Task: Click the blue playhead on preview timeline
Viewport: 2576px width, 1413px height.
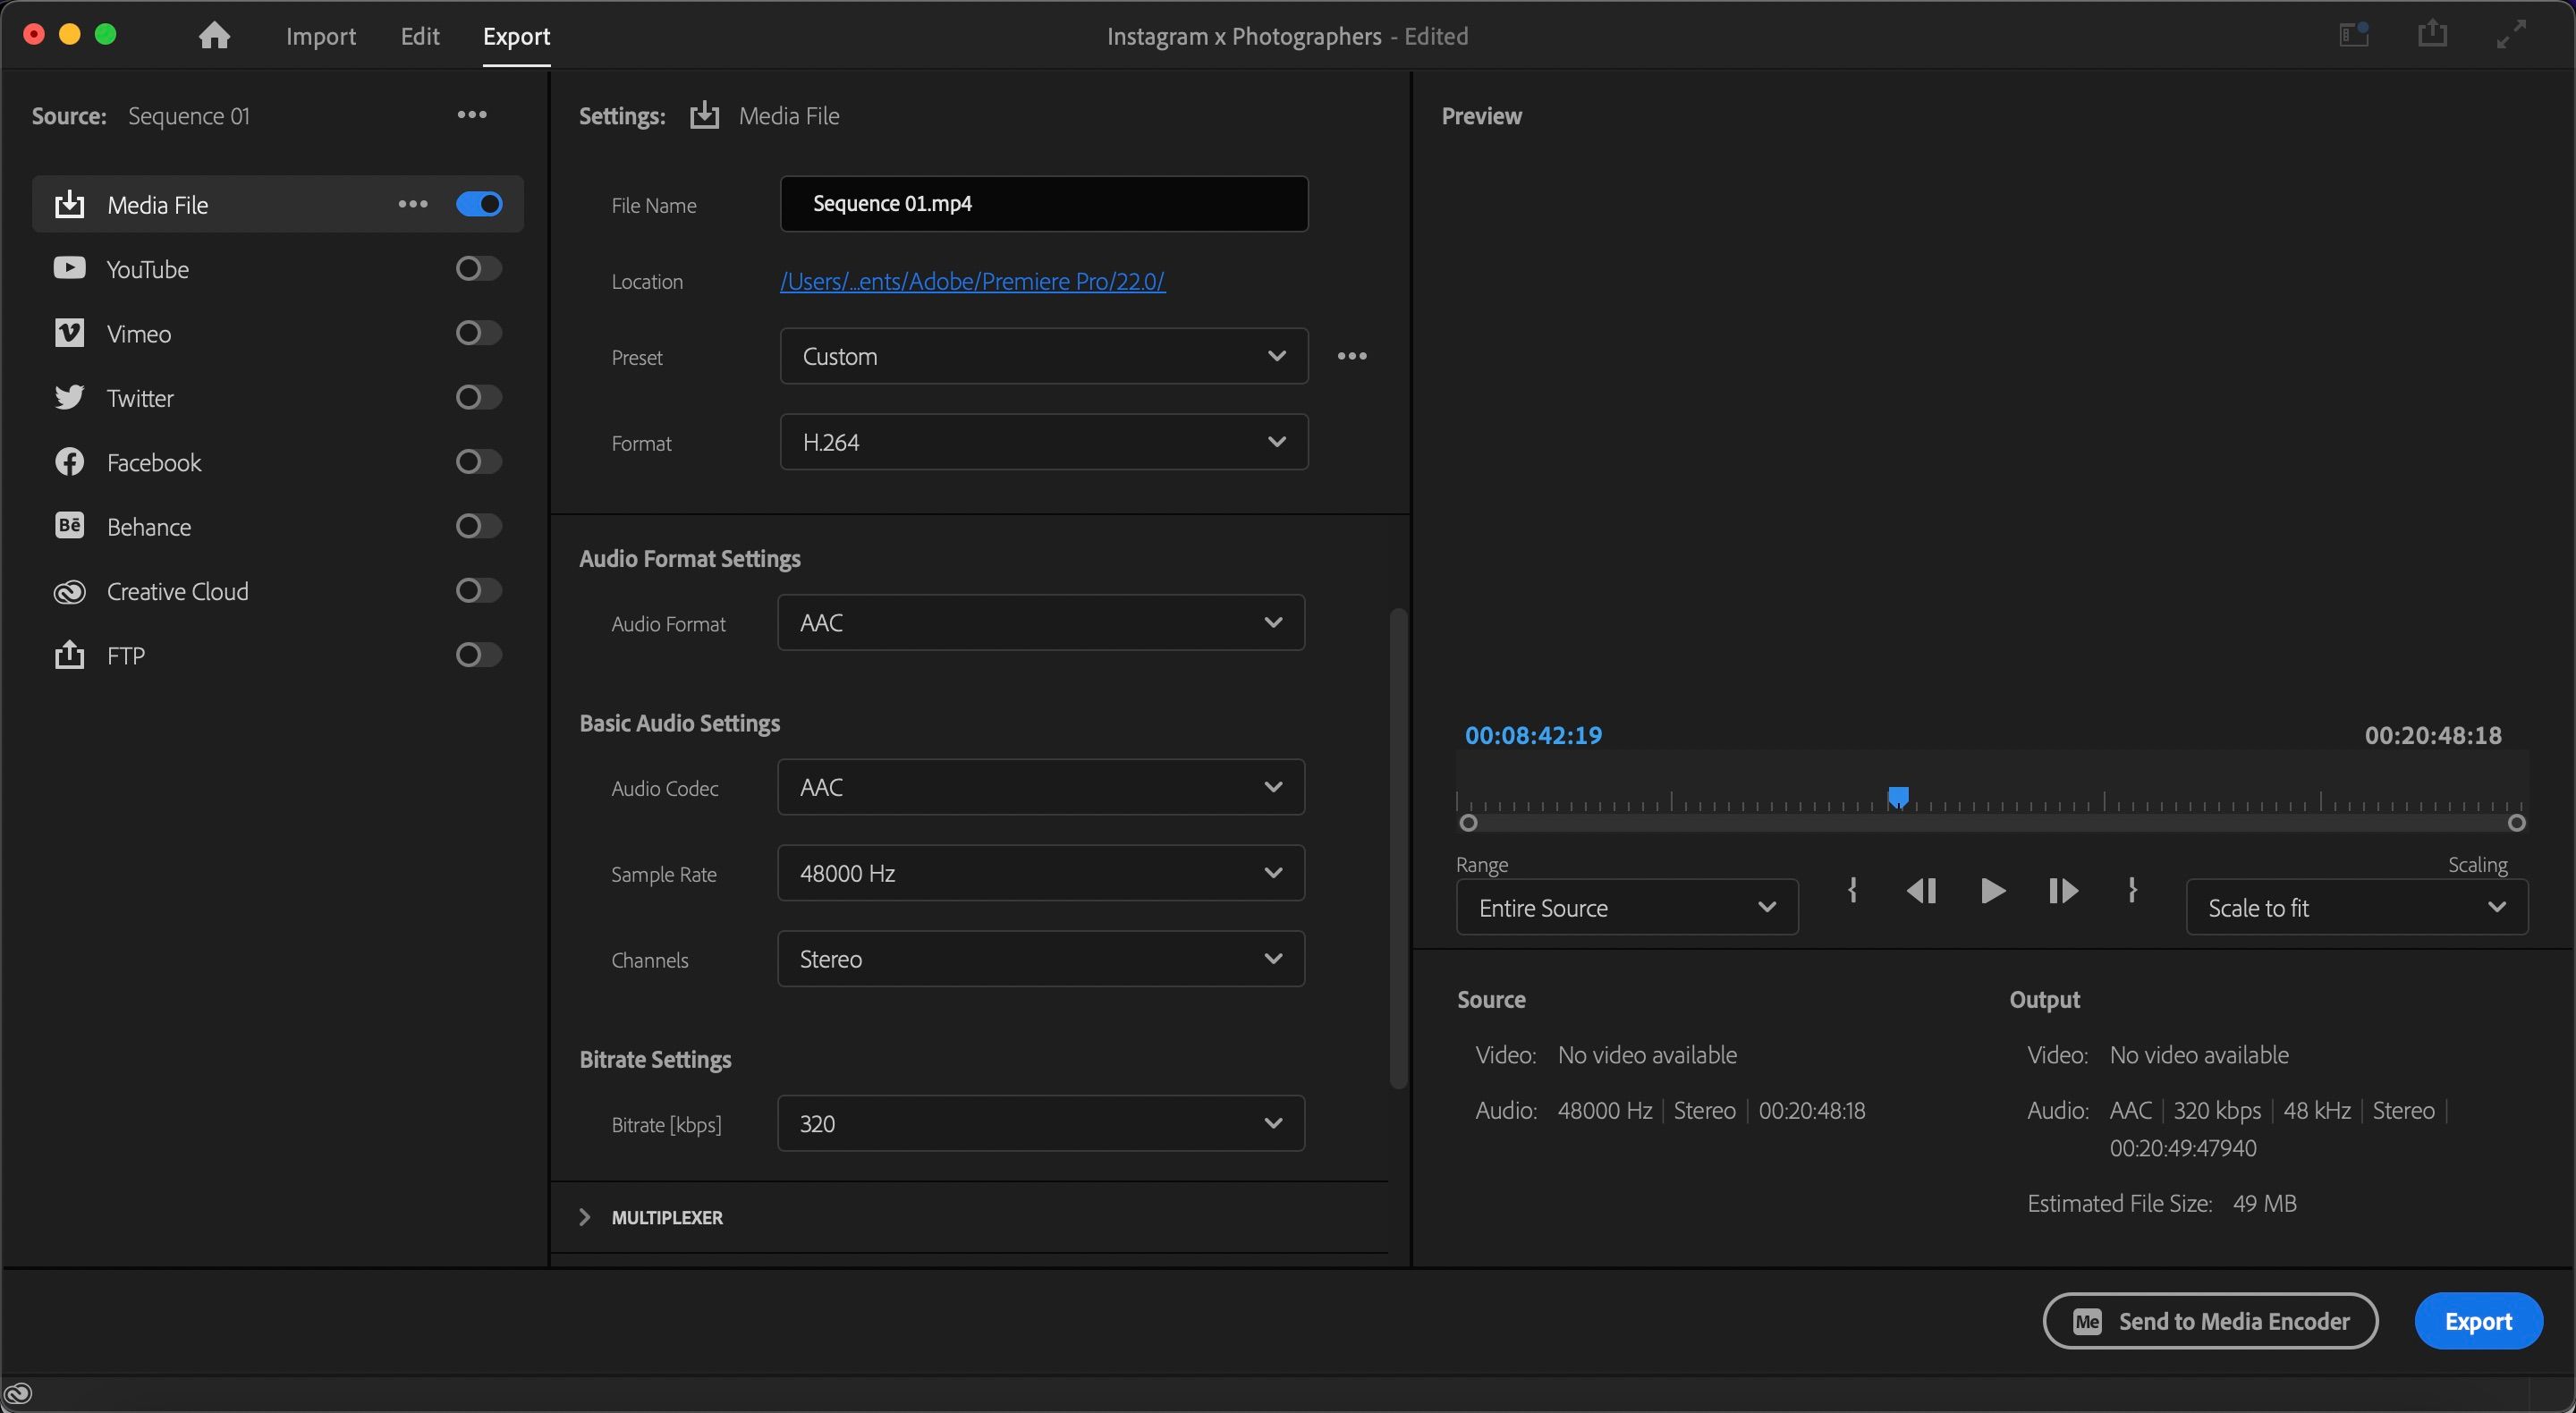Action: (1897, 797)
